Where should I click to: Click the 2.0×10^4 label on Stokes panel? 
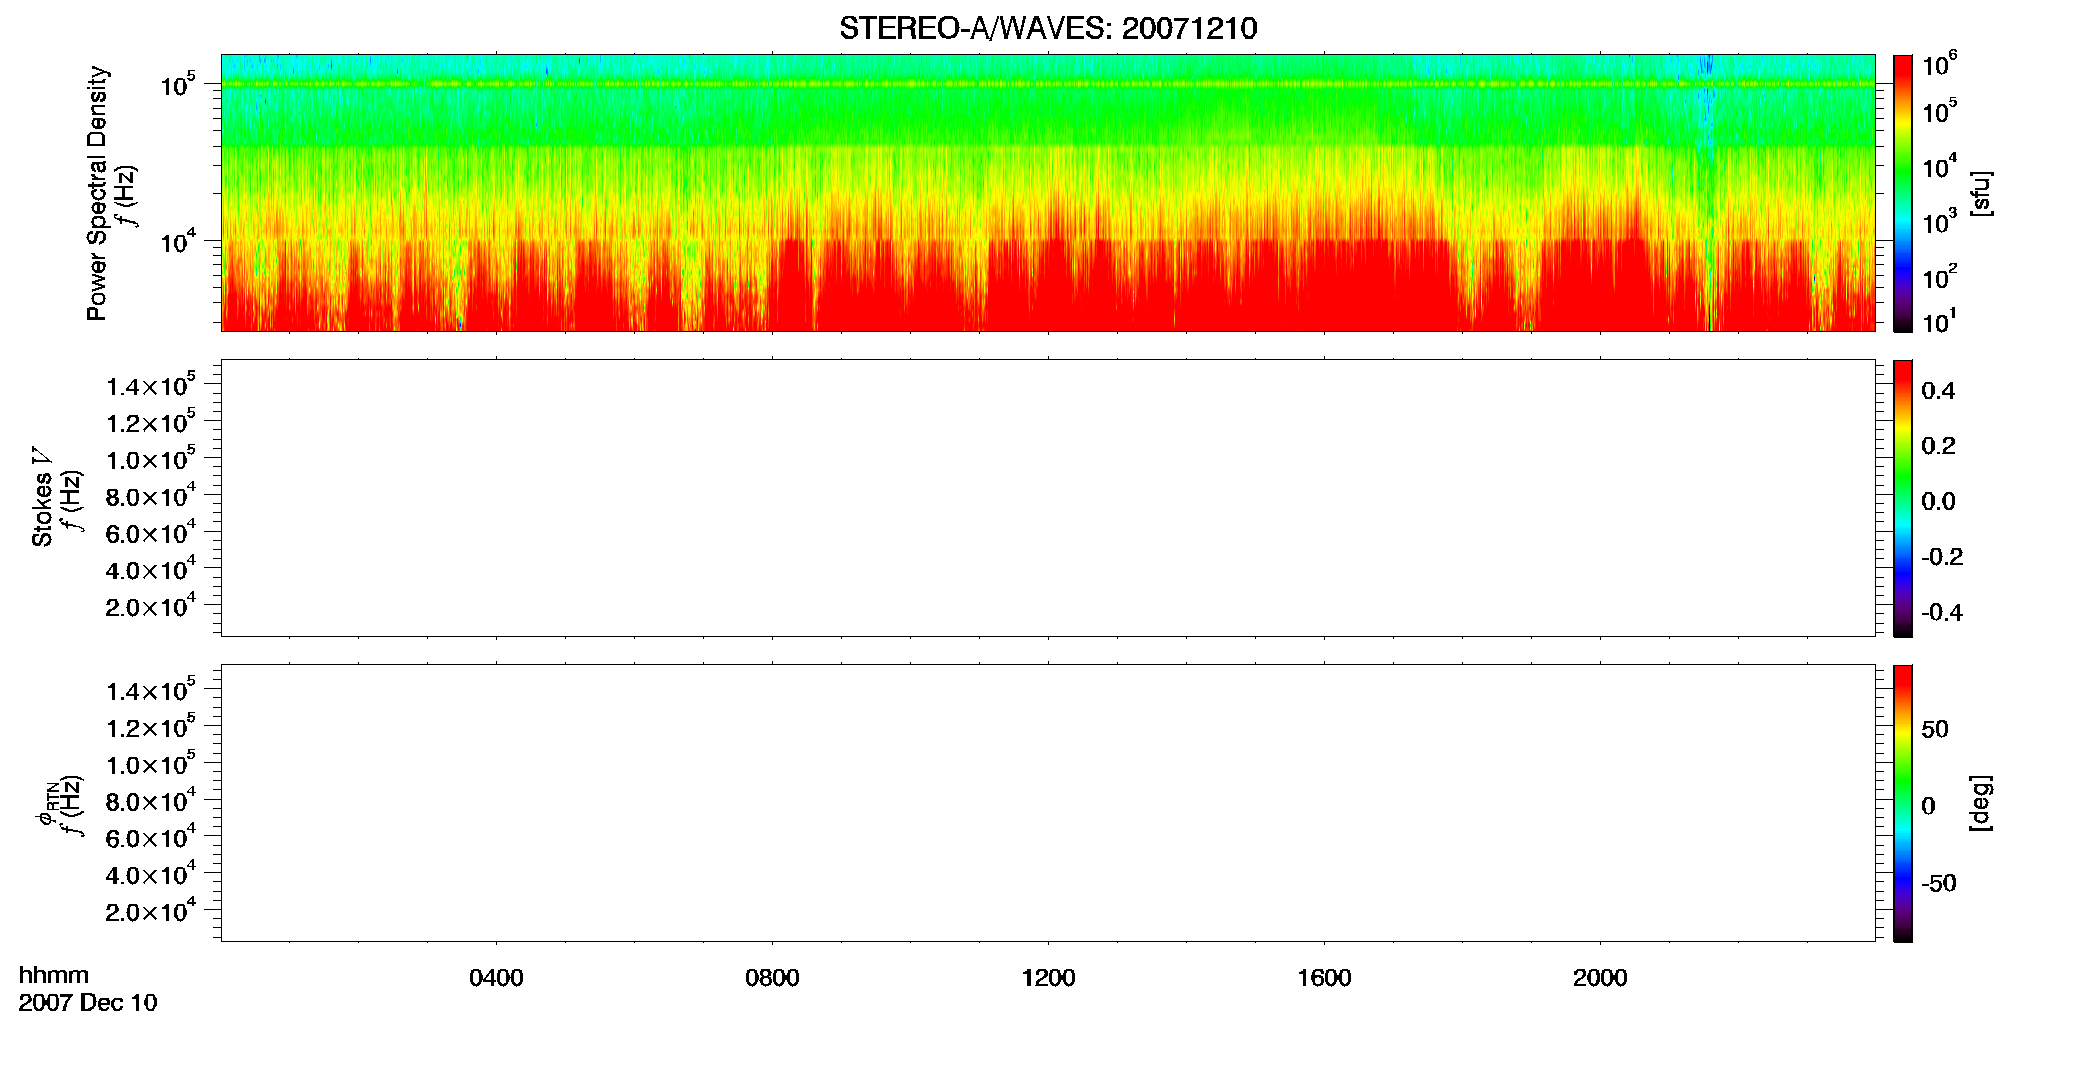[x=151, y=605]
